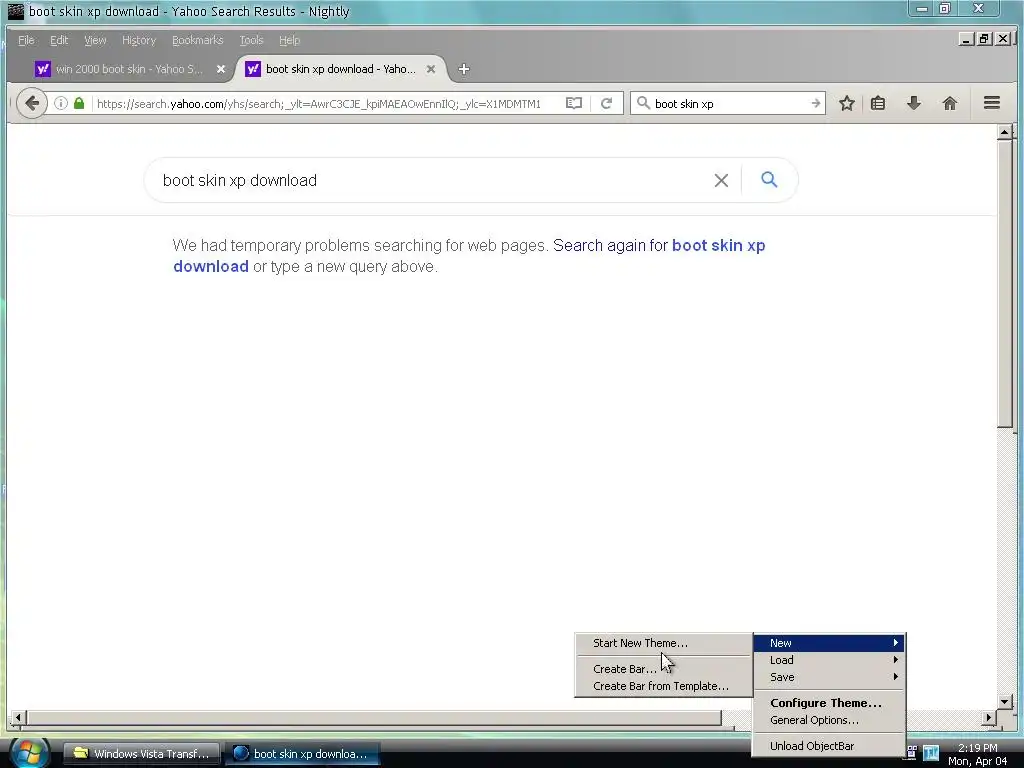Click the vertical scrollbar thumb
The width and height of the screenshot is (1024, 768).
click(1005, 284)
